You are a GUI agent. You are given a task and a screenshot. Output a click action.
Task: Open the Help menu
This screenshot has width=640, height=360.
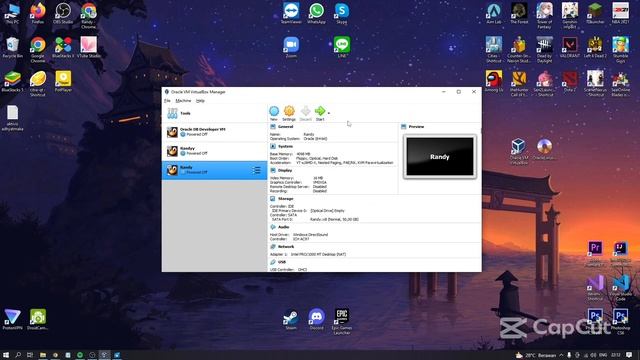[200, 100]
